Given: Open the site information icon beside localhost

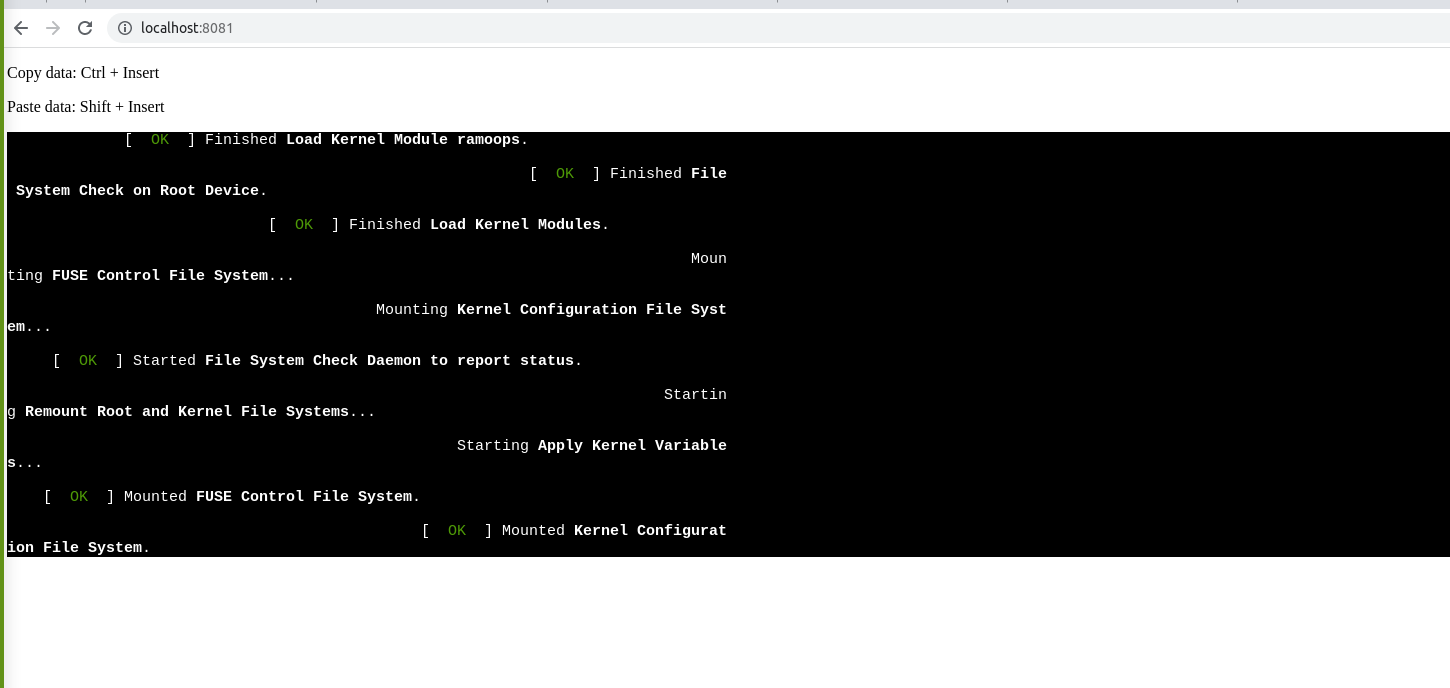Looking at the screenshot, I should [x=125, y=28].
